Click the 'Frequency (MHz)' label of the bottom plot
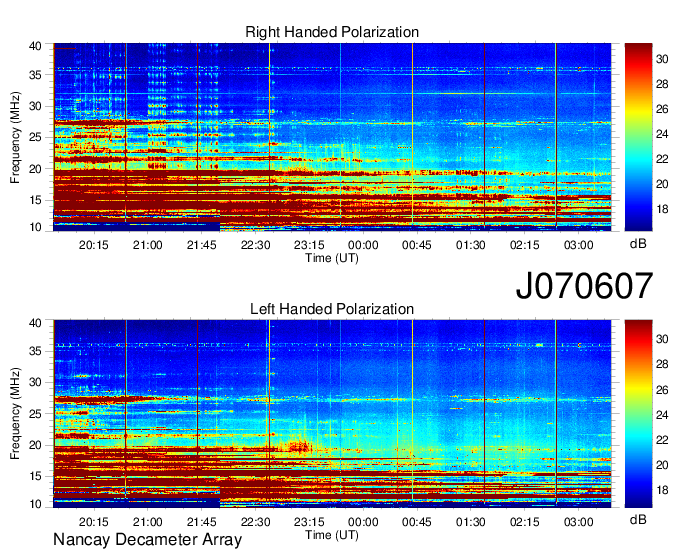The image size is (680, 552). coord(15,414)
